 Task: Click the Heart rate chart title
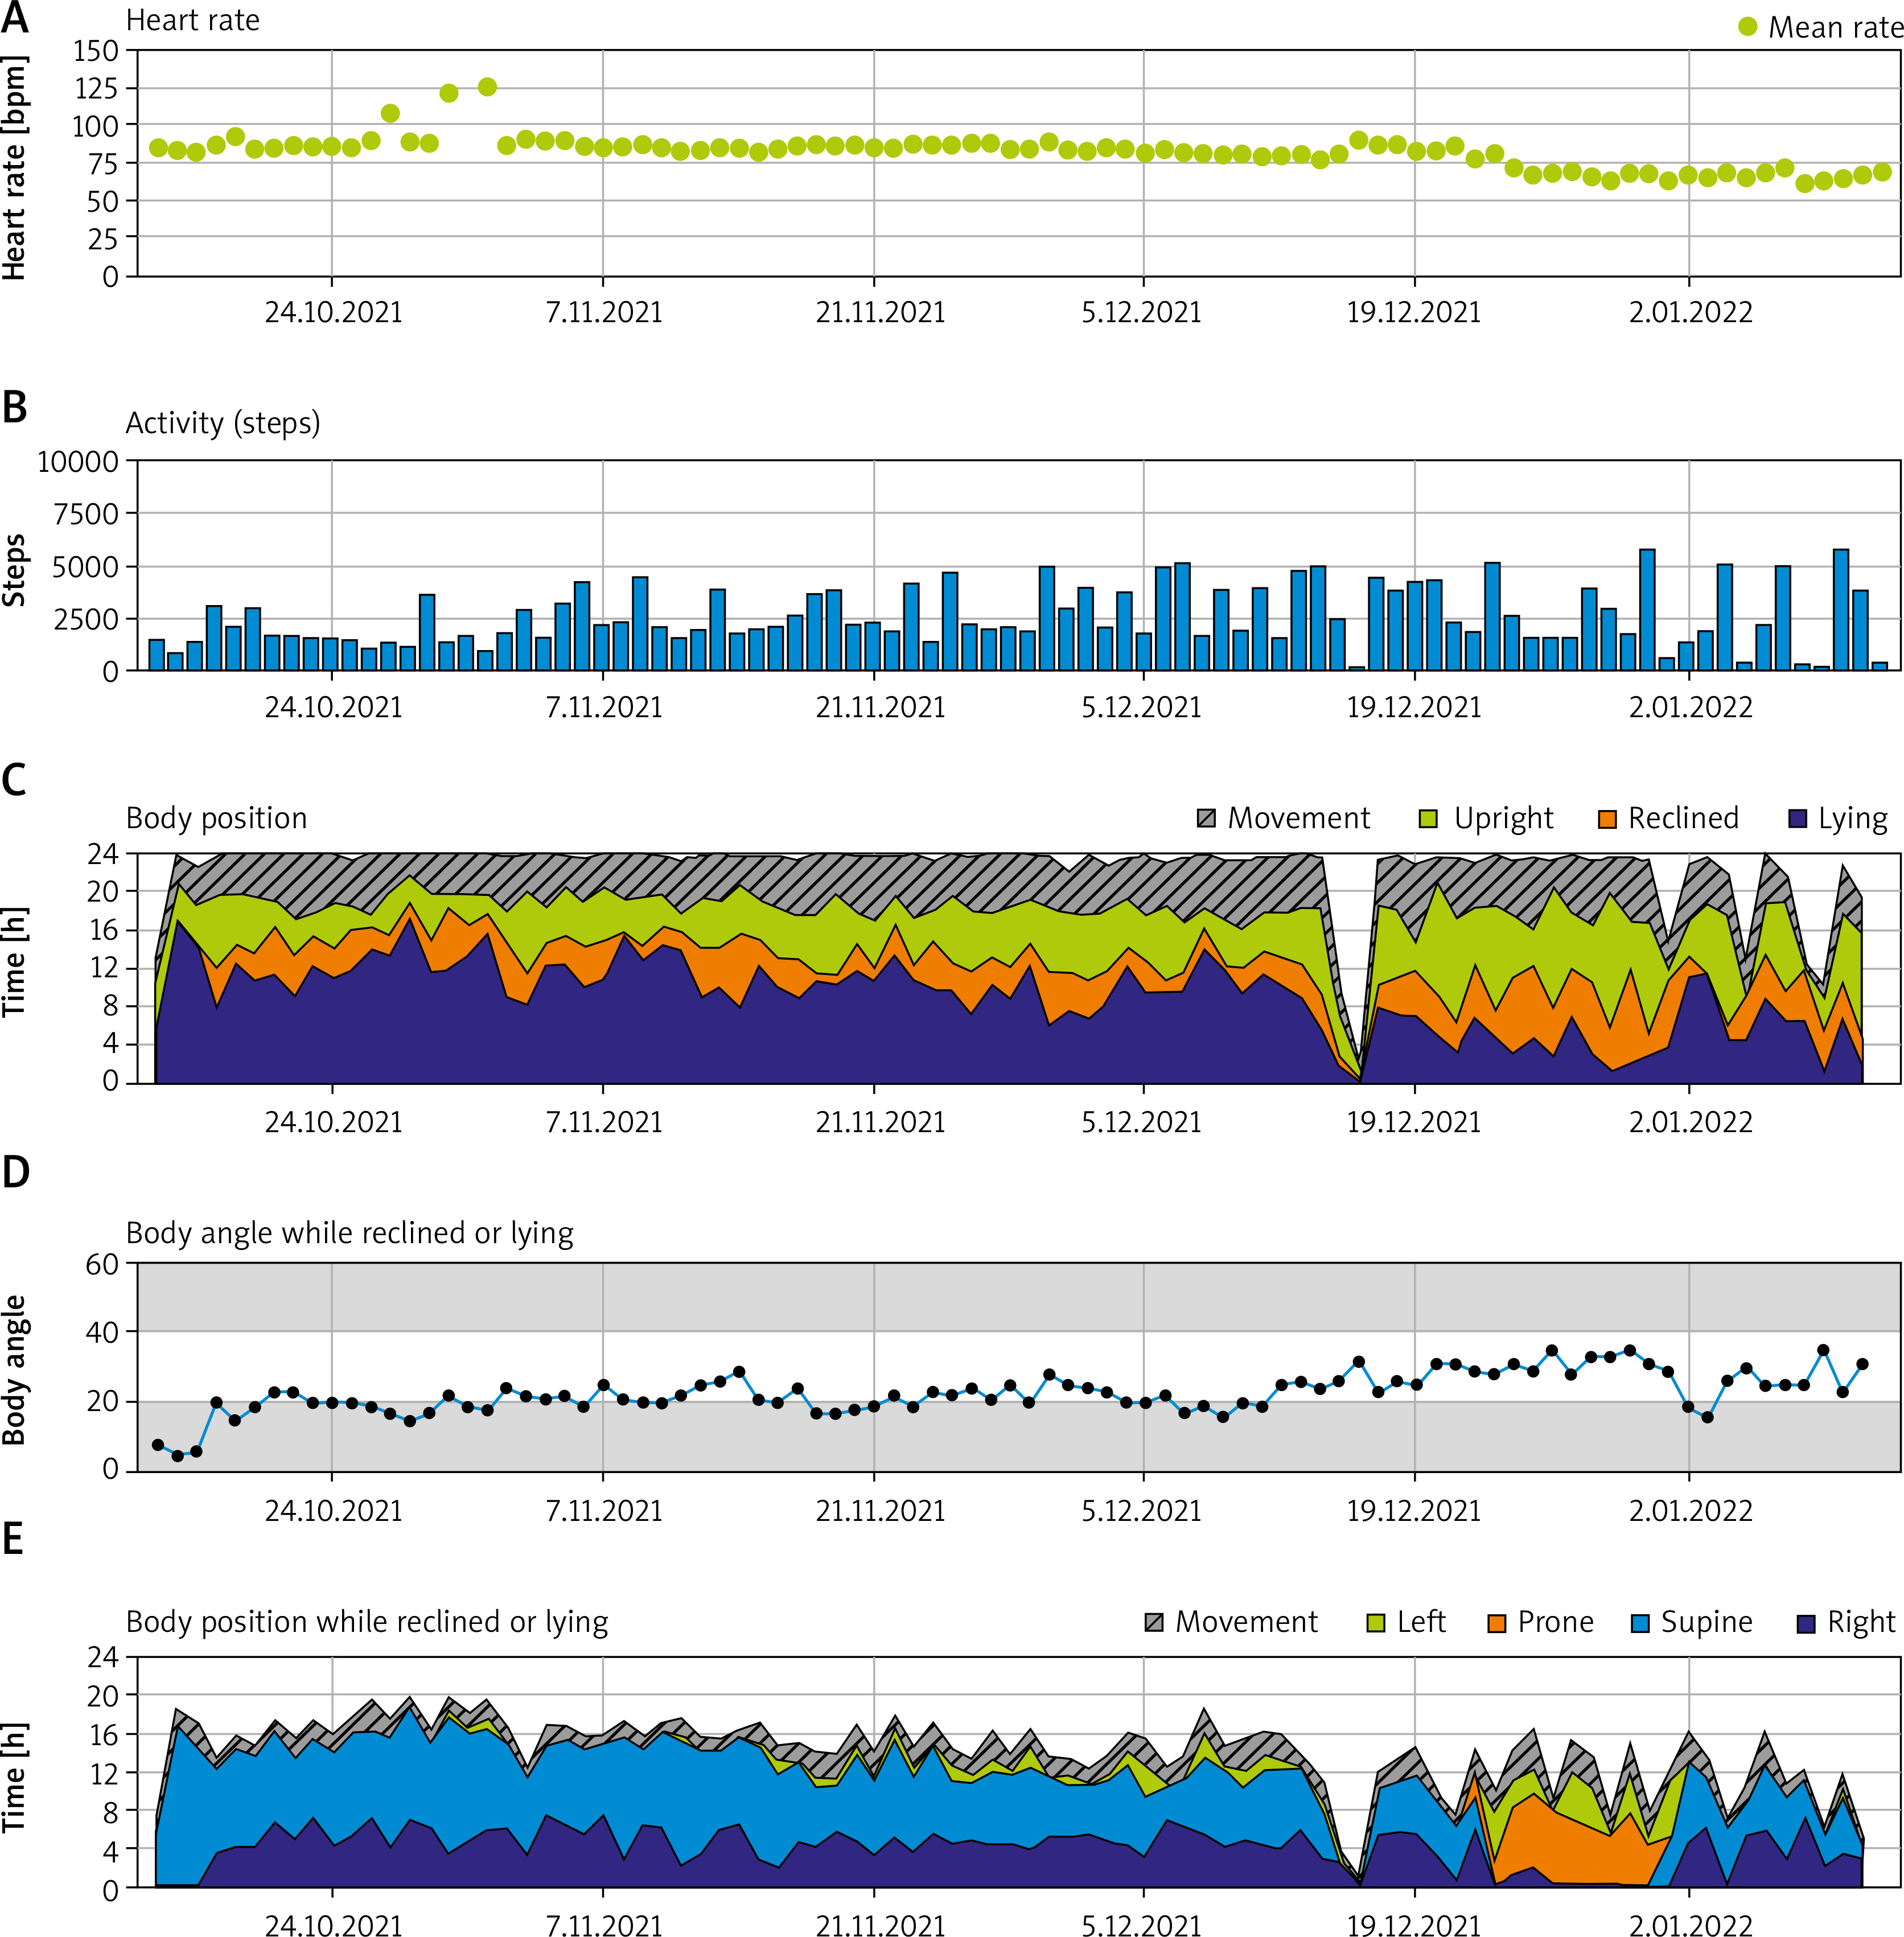(192, 20)
